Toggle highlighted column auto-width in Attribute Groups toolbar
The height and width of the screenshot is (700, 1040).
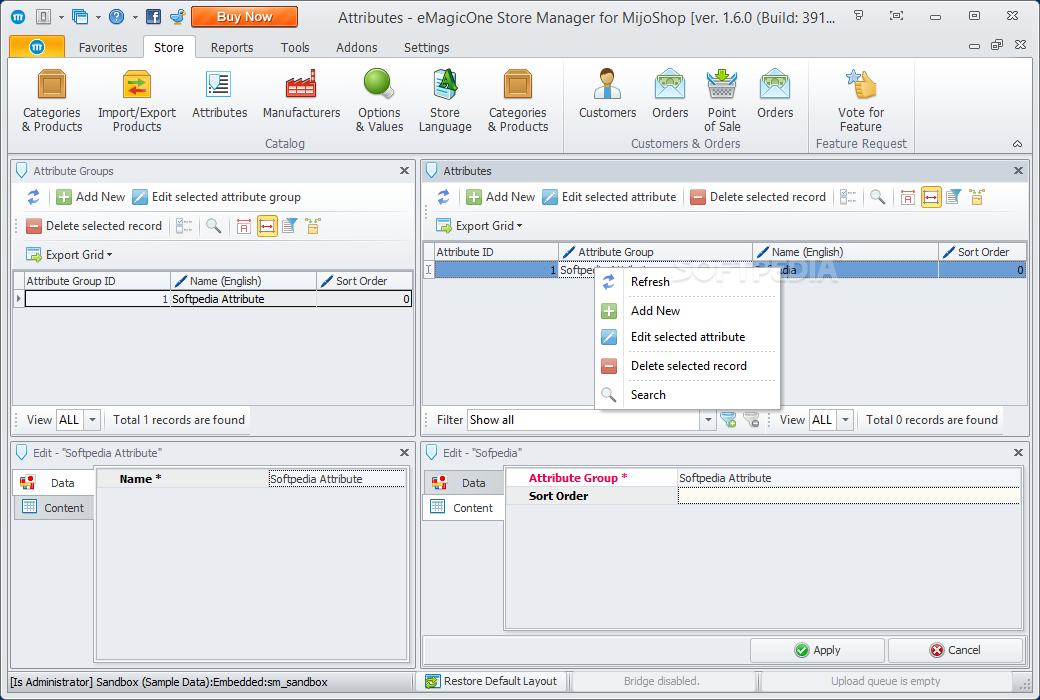click(x=267, y=226)
